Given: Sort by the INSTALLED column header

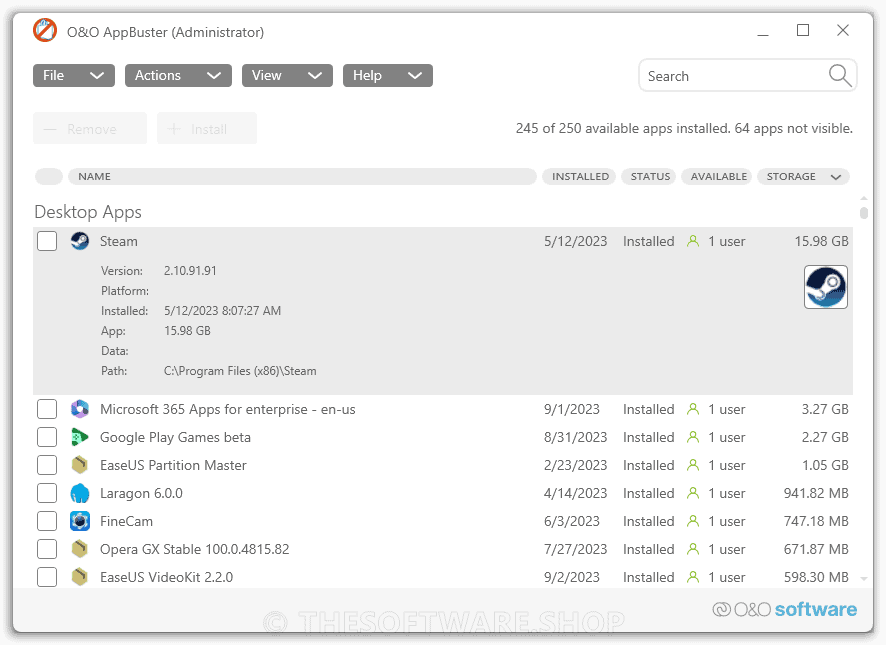Looking at the screenshot, I should 579,176.
